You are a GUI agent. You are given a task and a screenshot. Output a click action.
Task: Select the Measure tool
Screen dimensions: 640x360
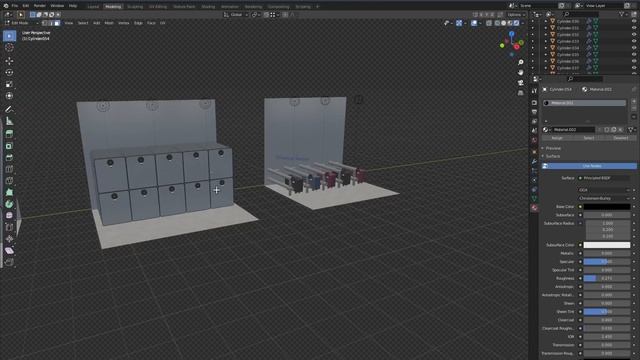click(x=9, y=121)
